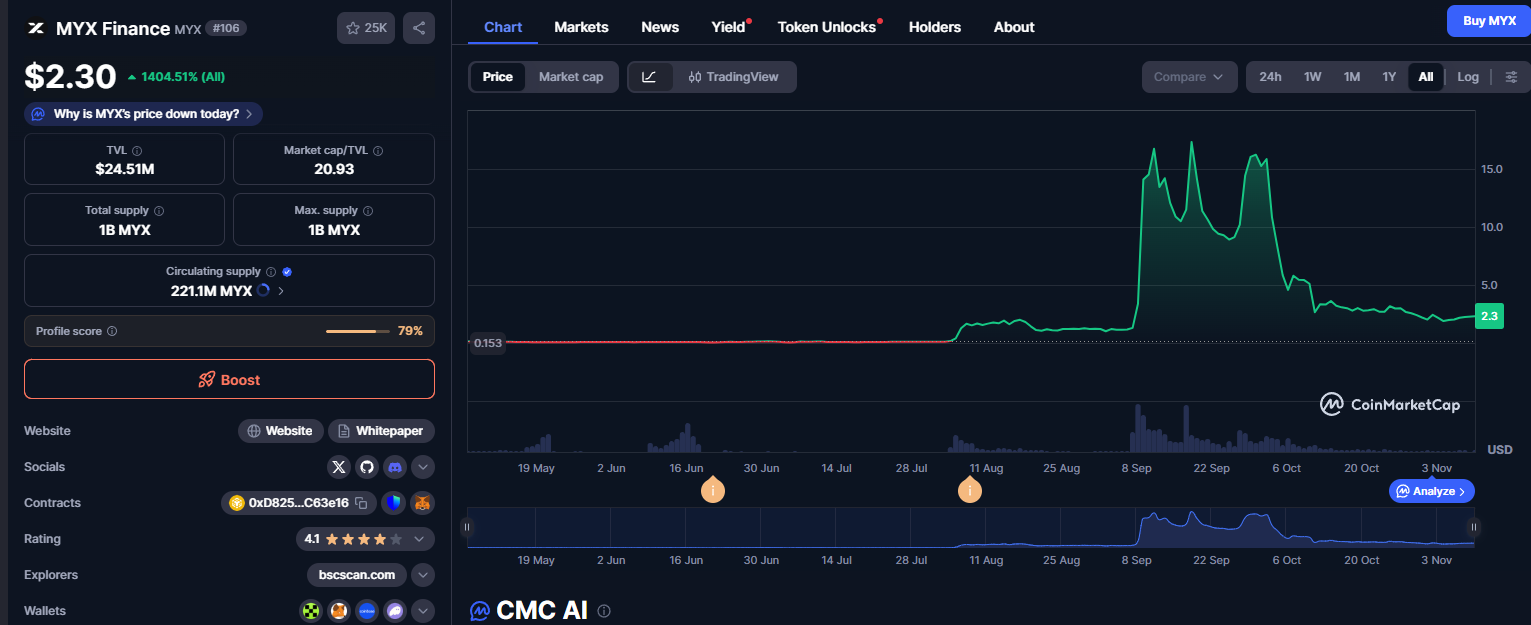Screen dimensions: 1531x625
Task: Switch chart to Price view
Action: 497,77
